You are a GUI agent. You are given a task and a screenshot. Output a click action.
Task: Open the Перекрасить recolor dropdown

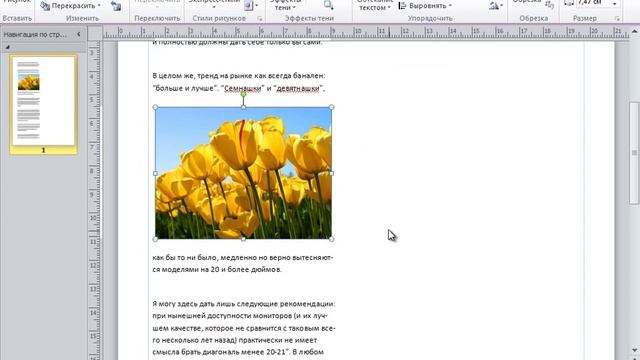click(x=70, y=6)
